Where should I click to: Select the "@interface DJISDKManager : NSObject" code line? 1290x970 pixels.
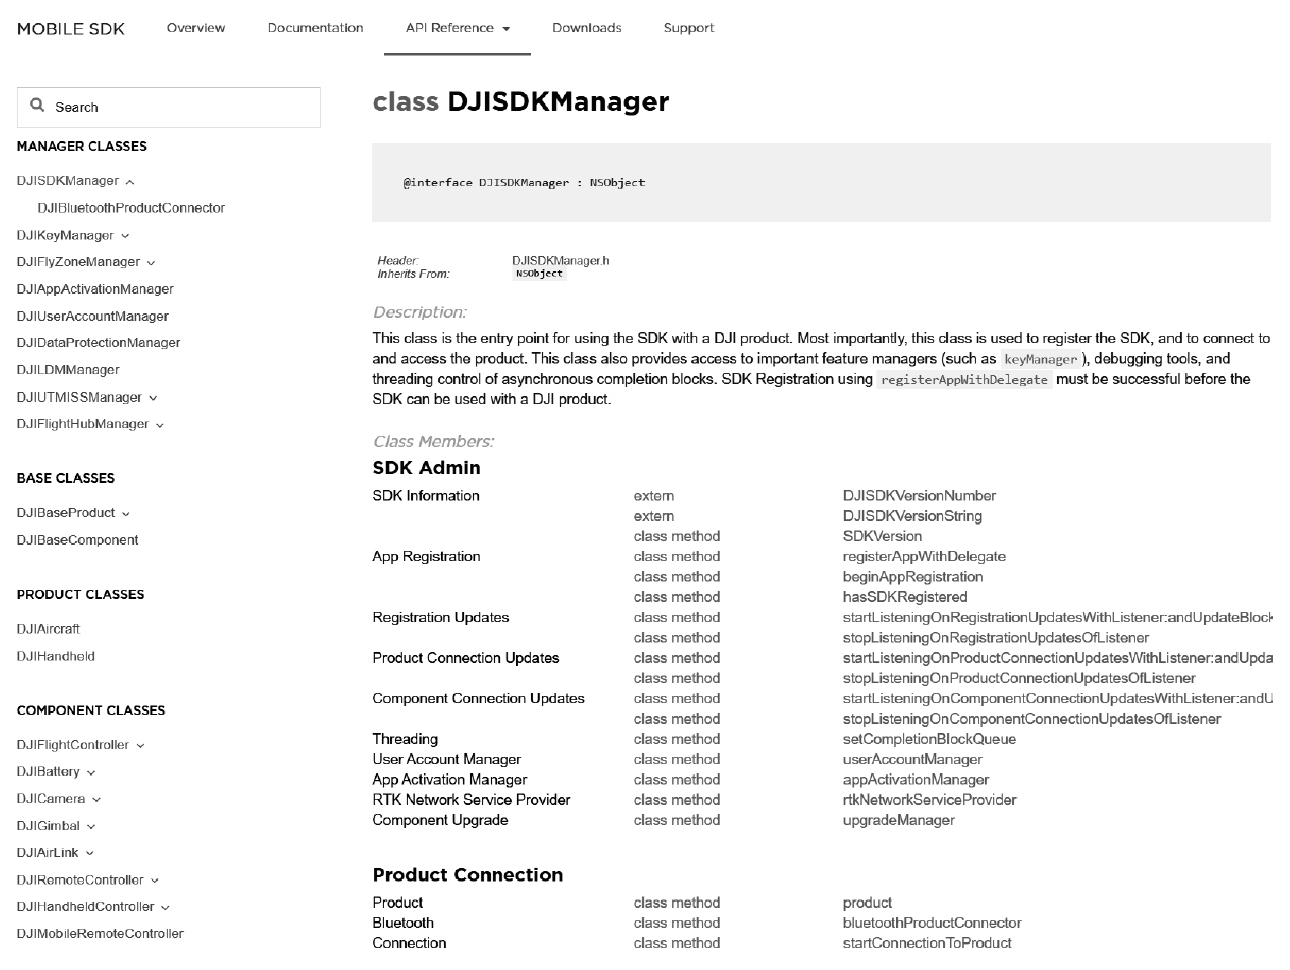524,183
